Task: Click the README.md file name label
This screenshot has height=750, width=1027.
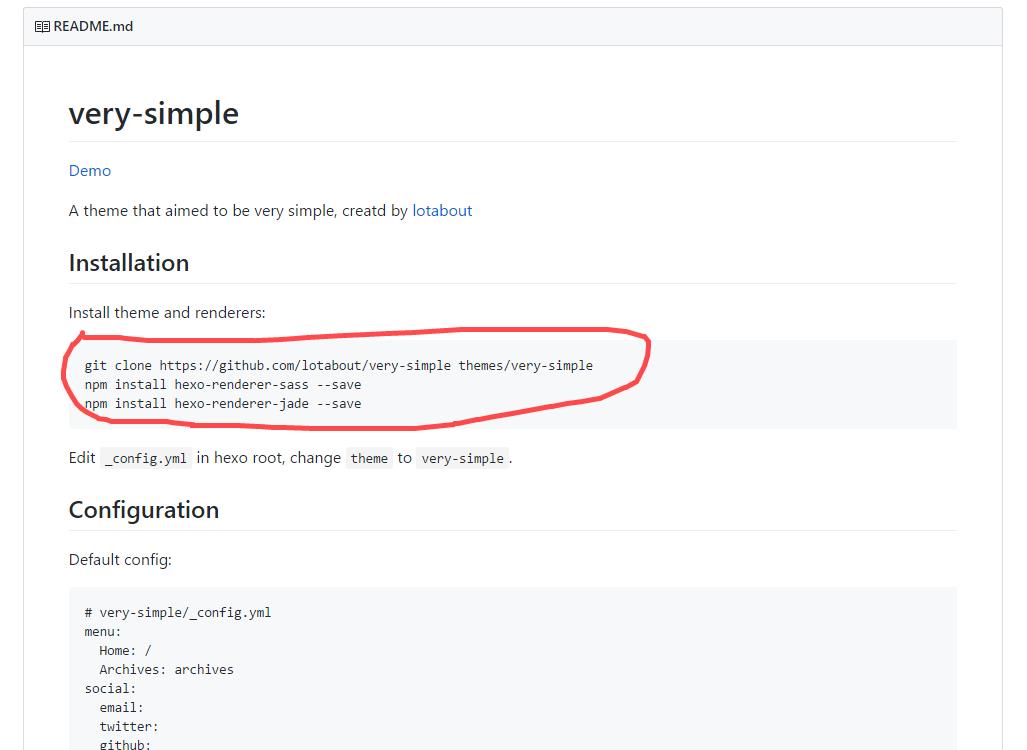Action: 93,27
